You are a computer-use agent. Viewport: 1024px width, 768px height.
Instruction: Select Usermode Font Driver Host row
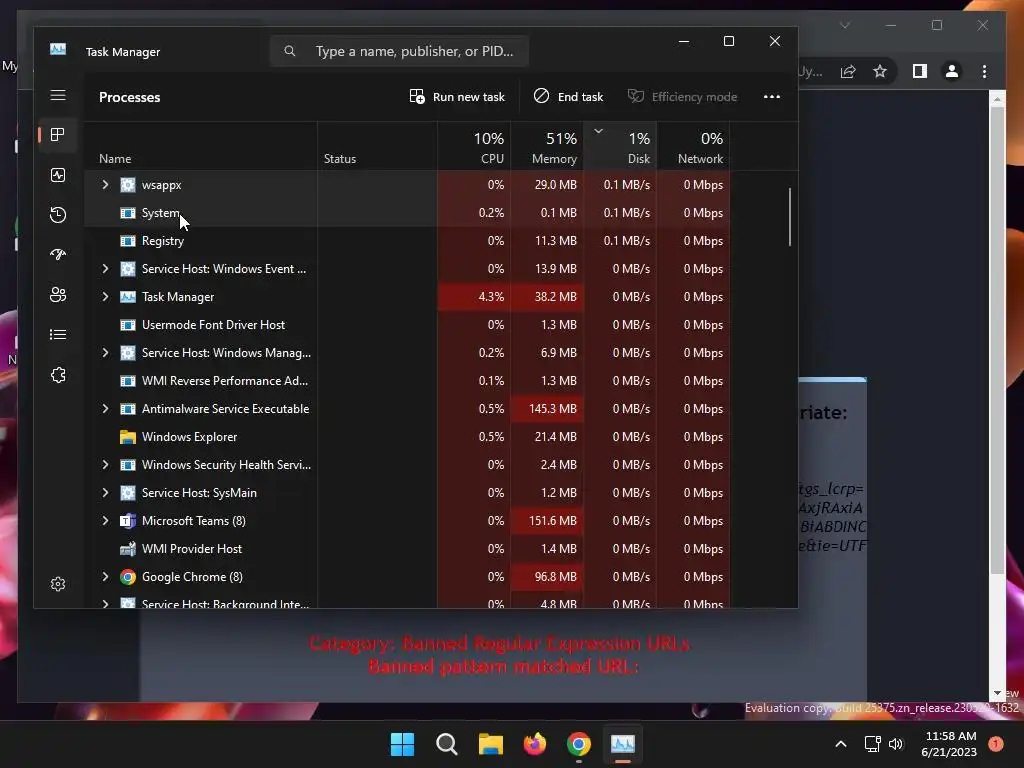[407, 325]
